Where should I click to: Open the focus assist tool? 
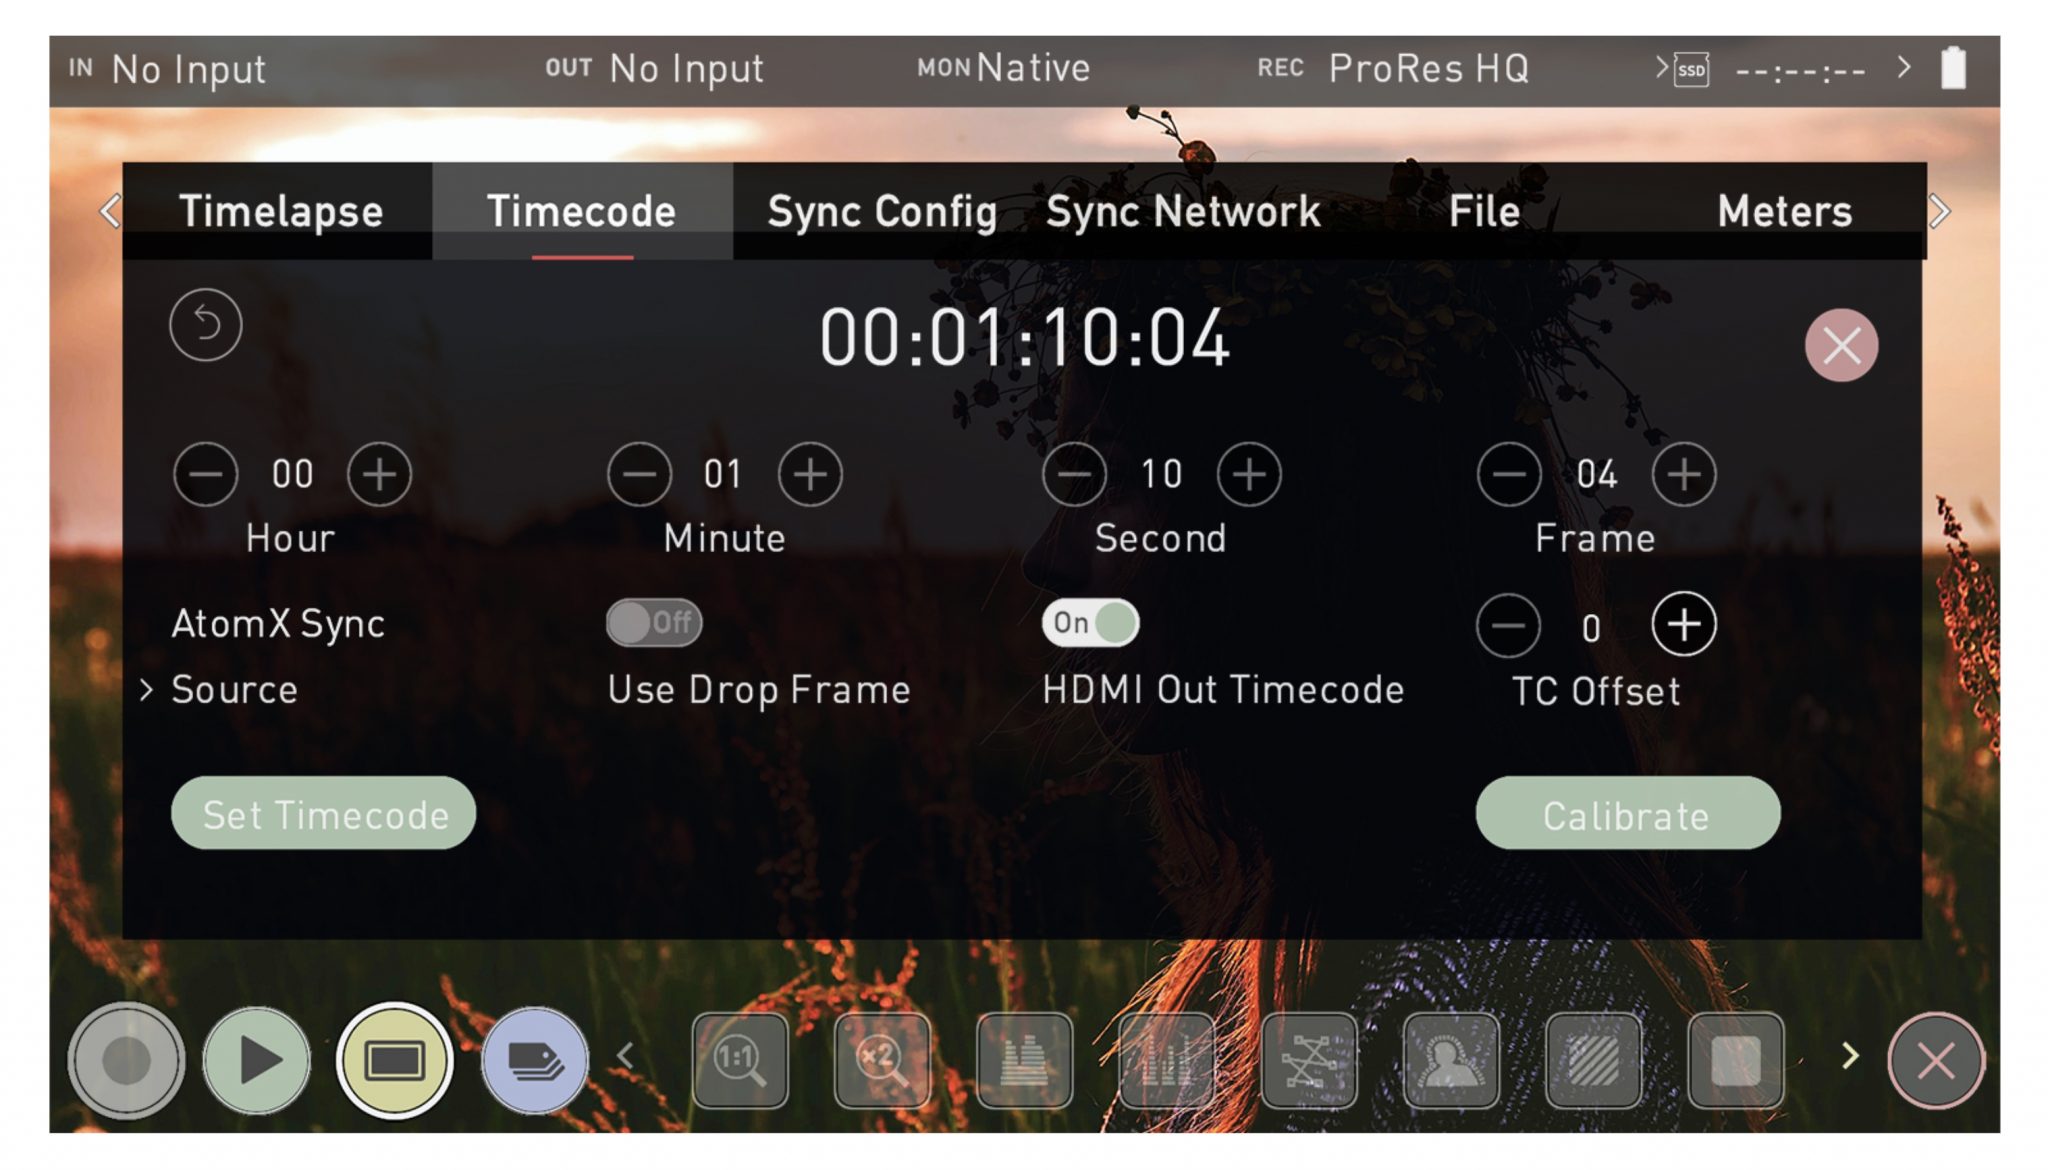coord(1451,1060)
